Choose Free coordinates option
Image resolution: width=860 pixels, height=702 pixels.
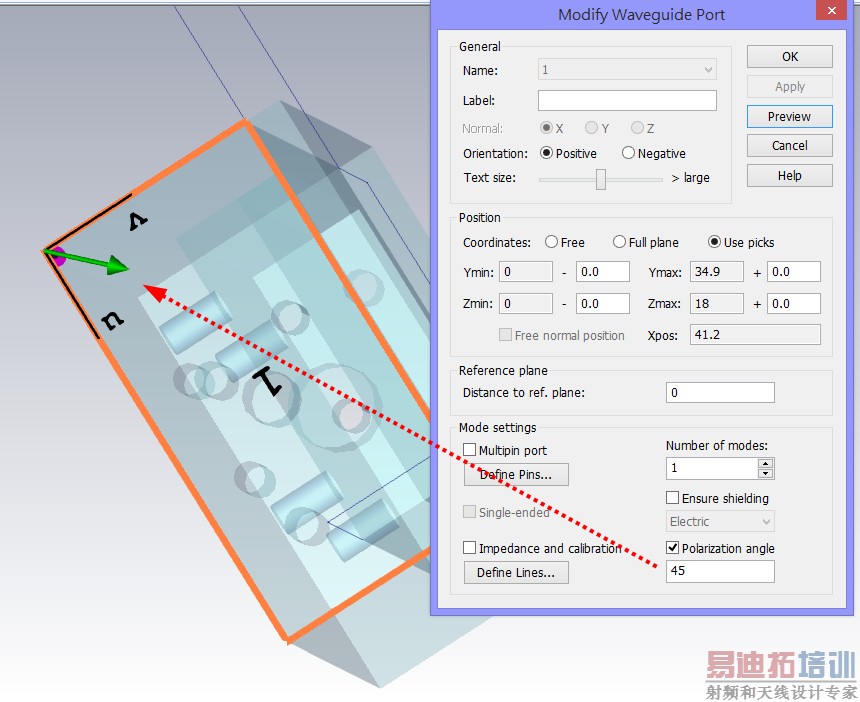tap(552, 242)
